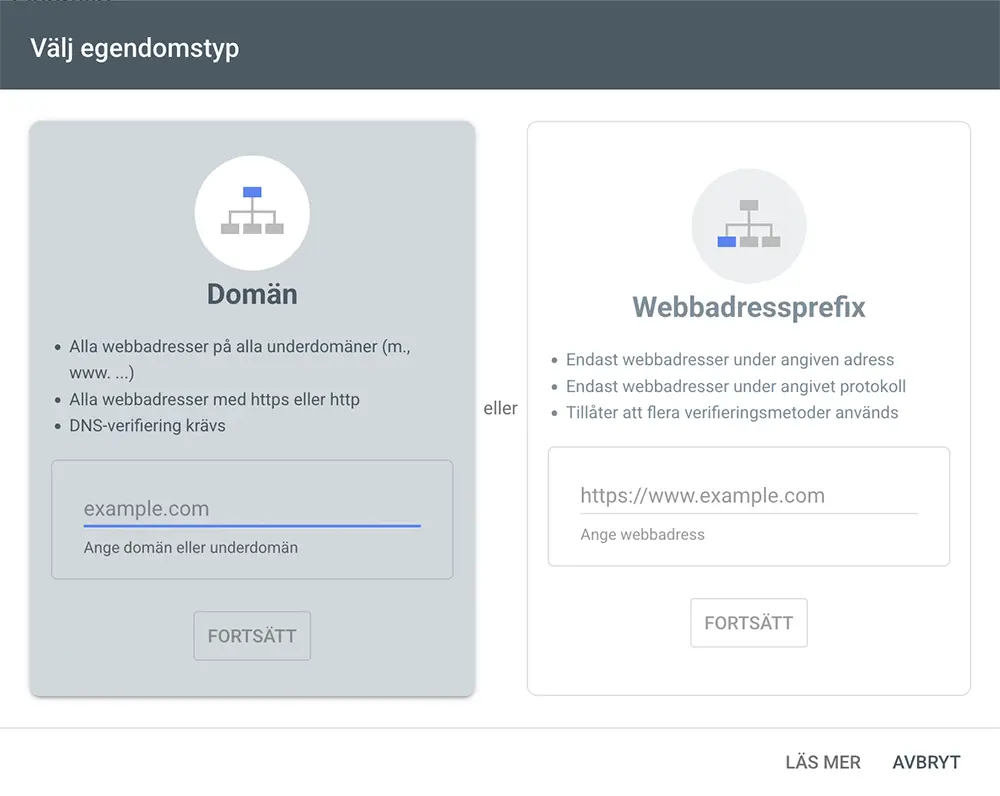This screenshot has height=796, width=1000.
Task: Click the Domän sitemap icon
Action: [x=252, y=212]
